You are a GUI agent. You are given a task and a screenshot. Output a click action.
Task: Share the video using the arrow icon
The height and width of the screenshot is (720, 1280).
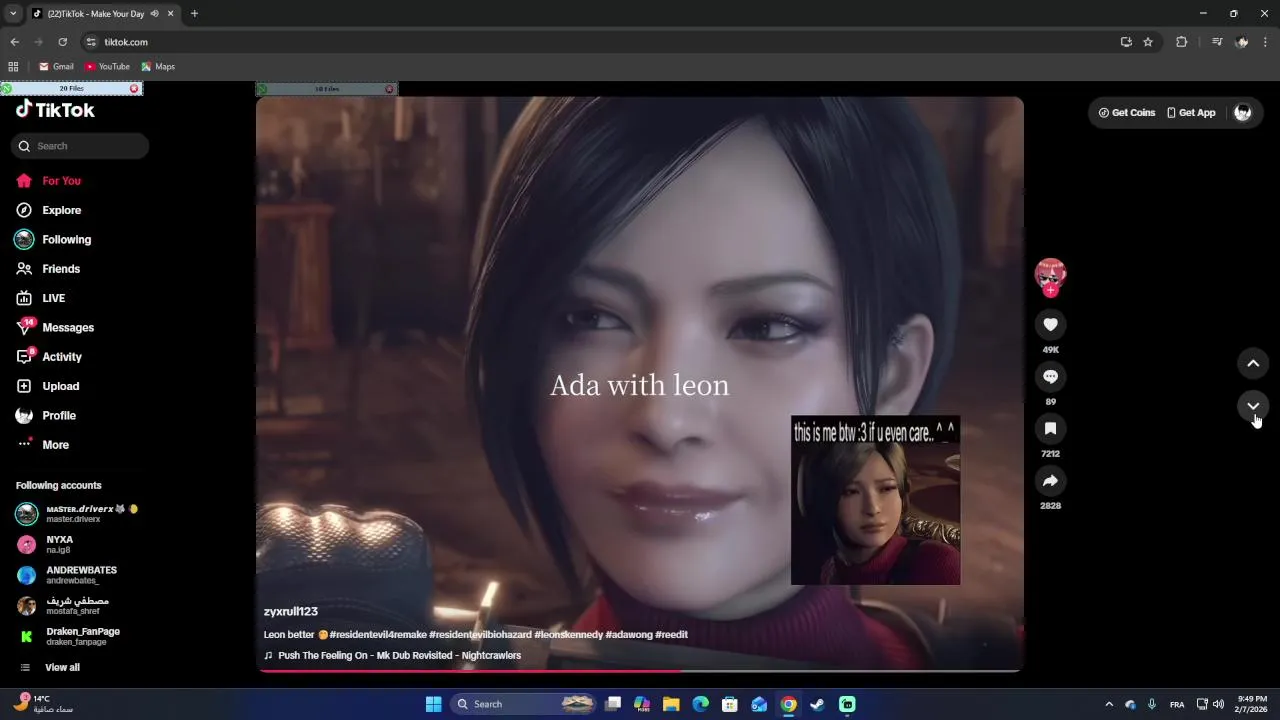pyautogui.click(x=1050, y=481)
